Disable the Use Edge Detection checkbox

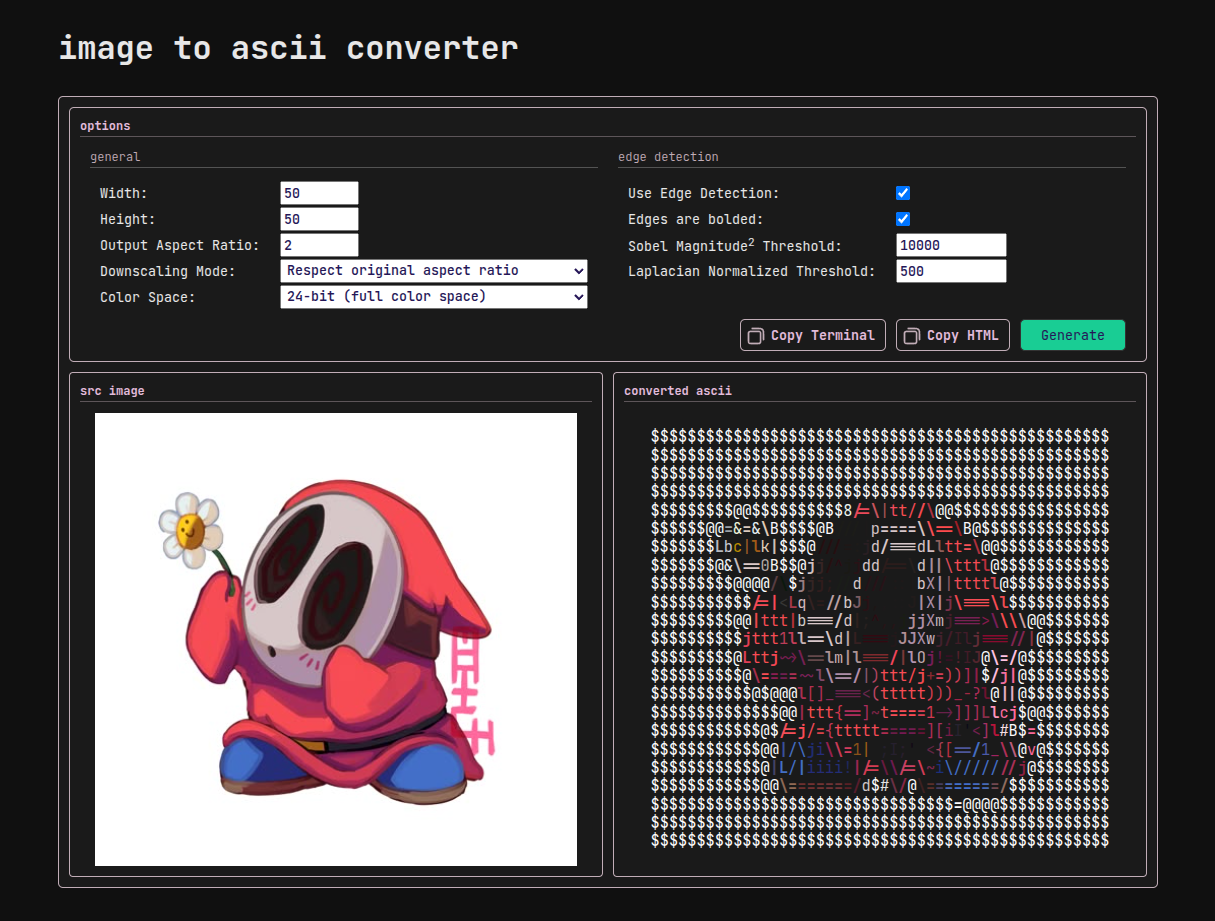(903, 193)
